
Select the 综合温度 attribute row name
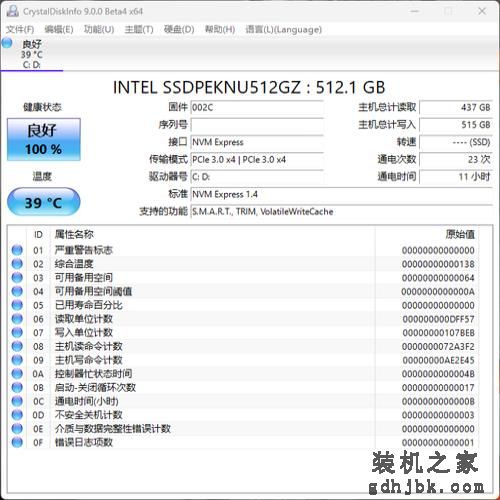[74, 264]
